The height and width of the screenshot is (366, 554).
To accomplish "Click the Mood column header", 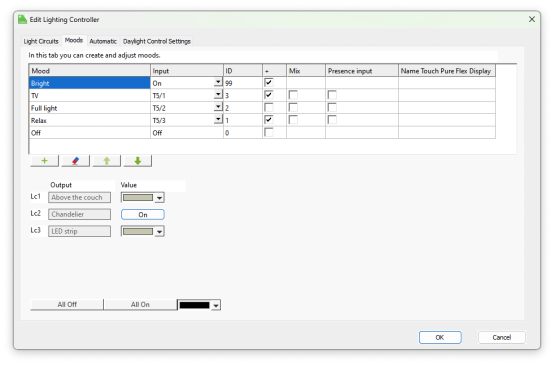I will click(x=90, y=71).
